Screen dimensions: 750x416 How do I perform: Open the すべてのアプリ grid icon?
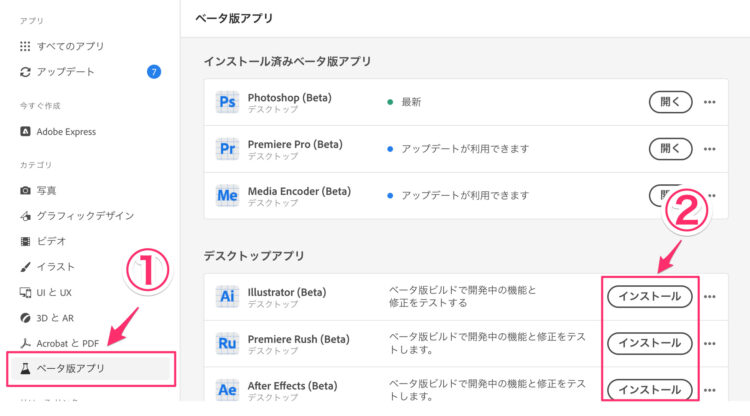(x=25, y=46)
